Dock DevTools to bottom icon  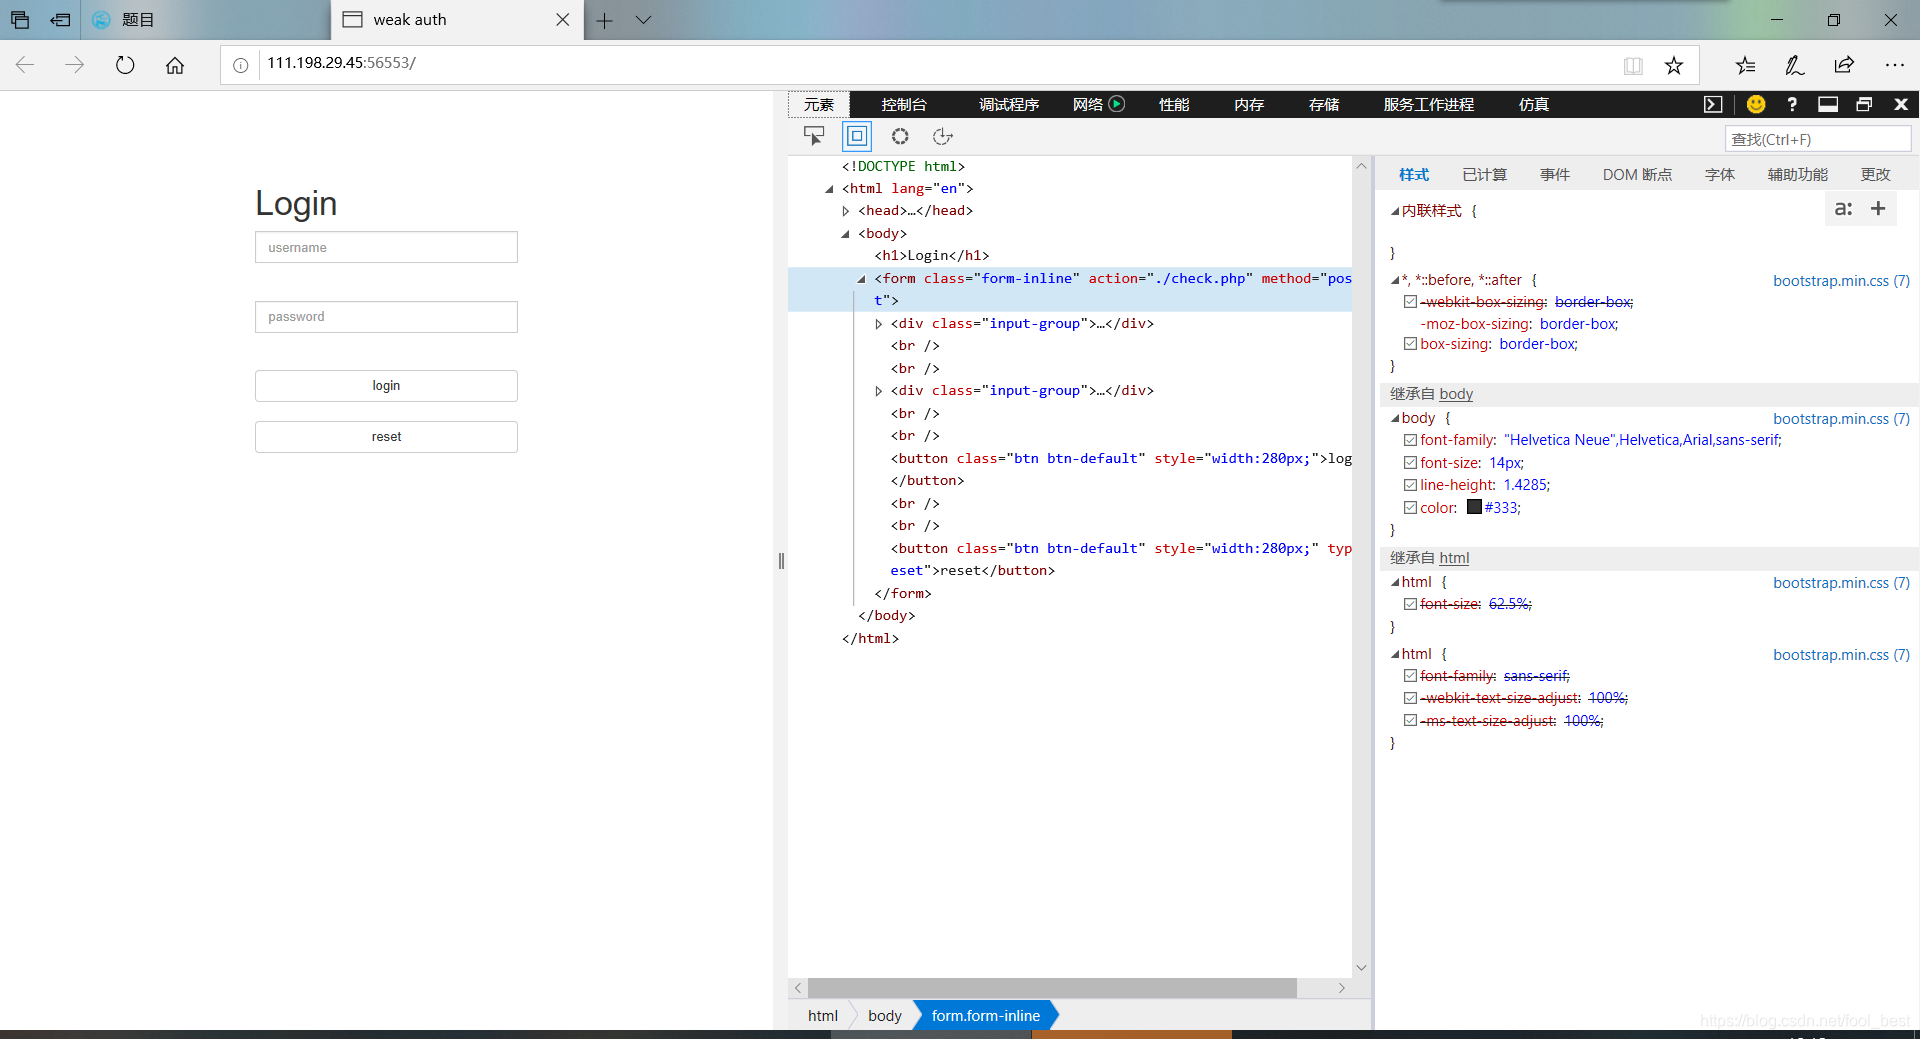coord(1828,104)
